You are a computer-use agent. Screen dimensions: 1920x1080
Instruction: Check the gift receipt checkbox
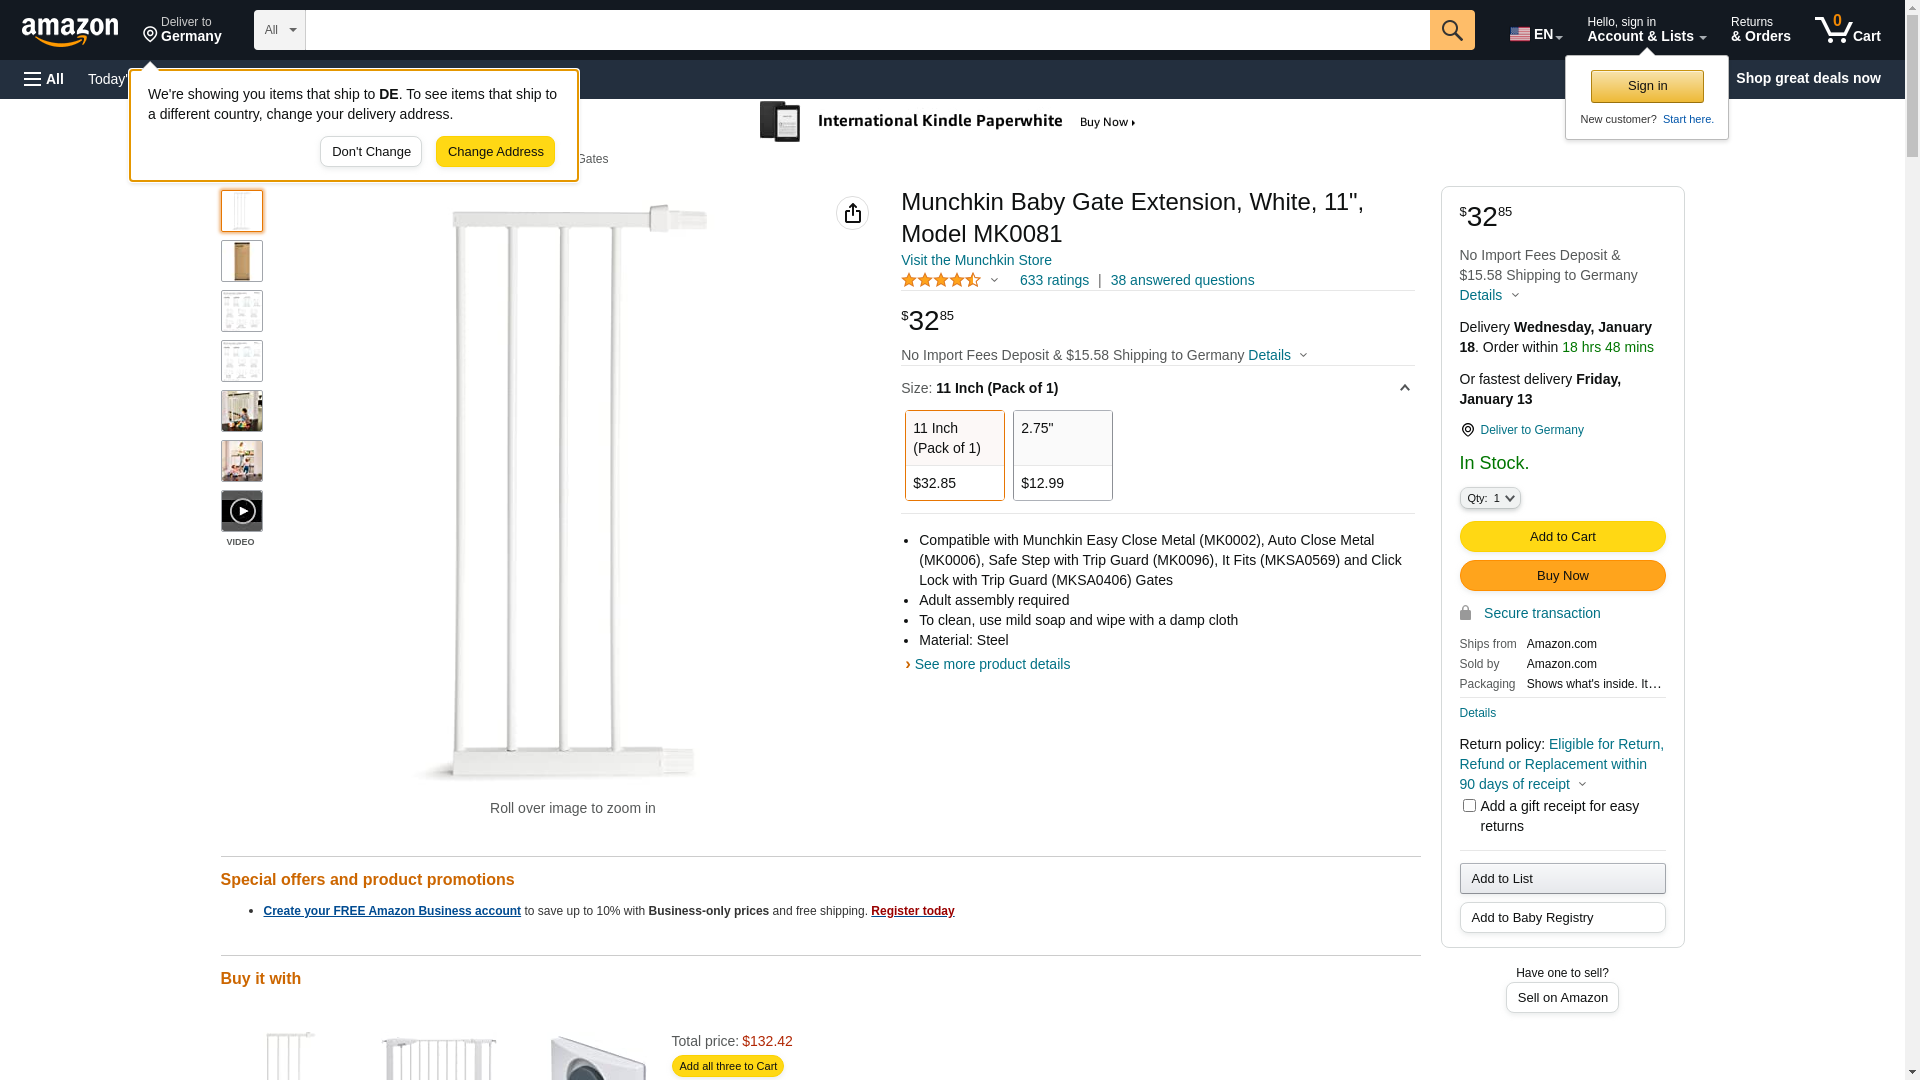(1469, 806)
